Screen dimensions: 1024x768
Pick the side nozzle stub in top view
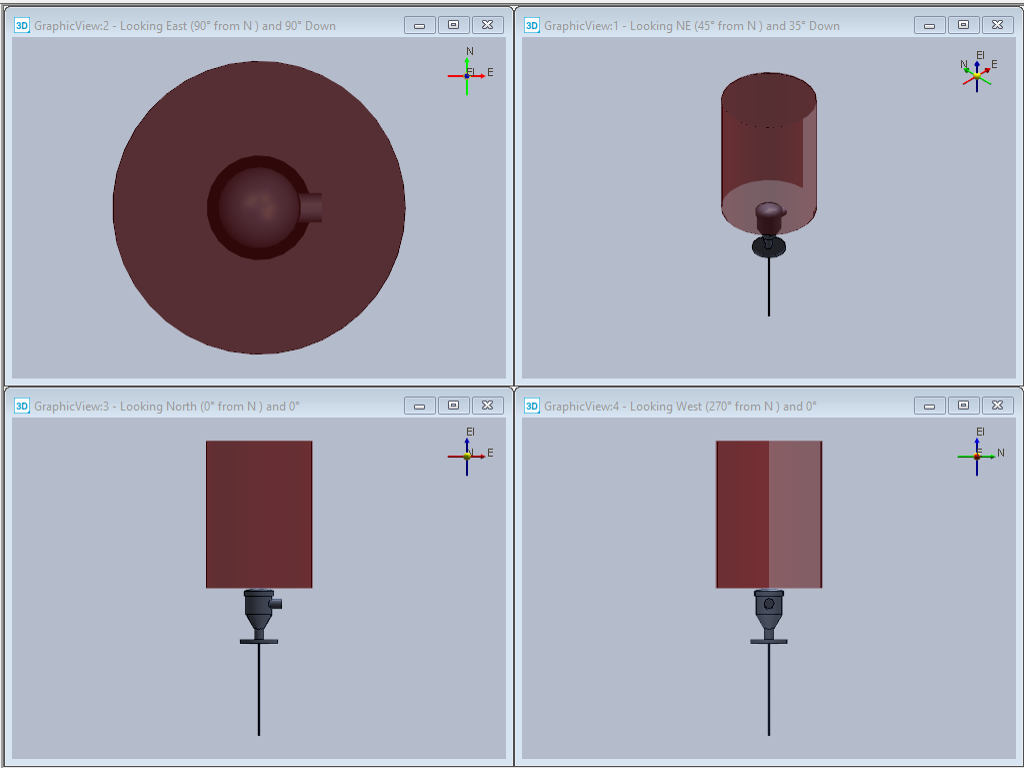tap(312, 207)
